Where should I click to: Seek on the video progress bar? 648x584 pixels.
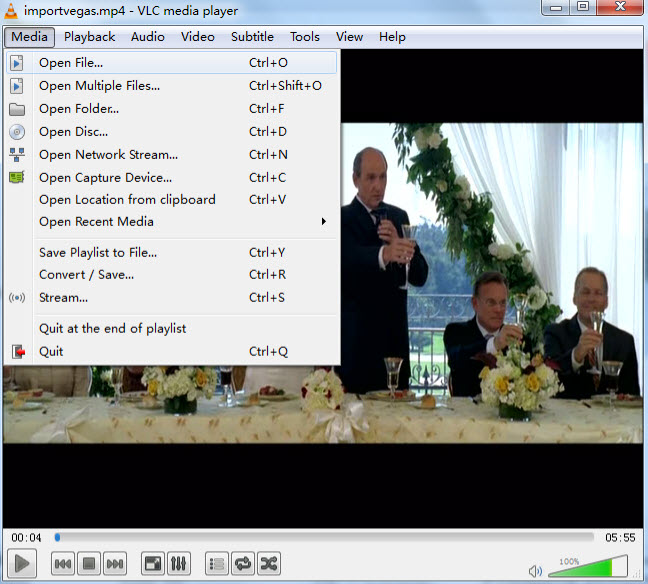tap(324, 537)
